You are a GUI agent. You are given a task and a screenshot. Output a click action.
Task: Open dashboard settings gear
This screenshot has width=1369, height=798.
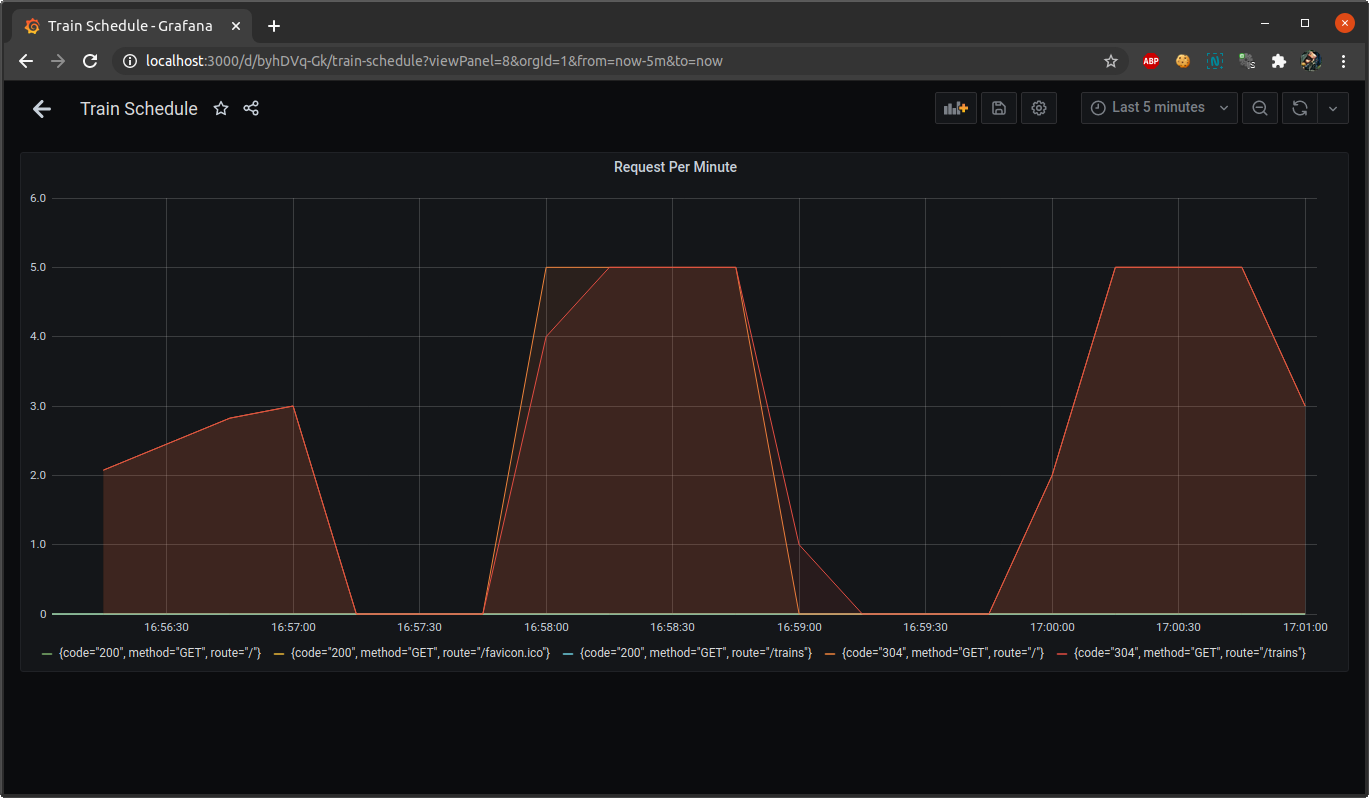1039,108
